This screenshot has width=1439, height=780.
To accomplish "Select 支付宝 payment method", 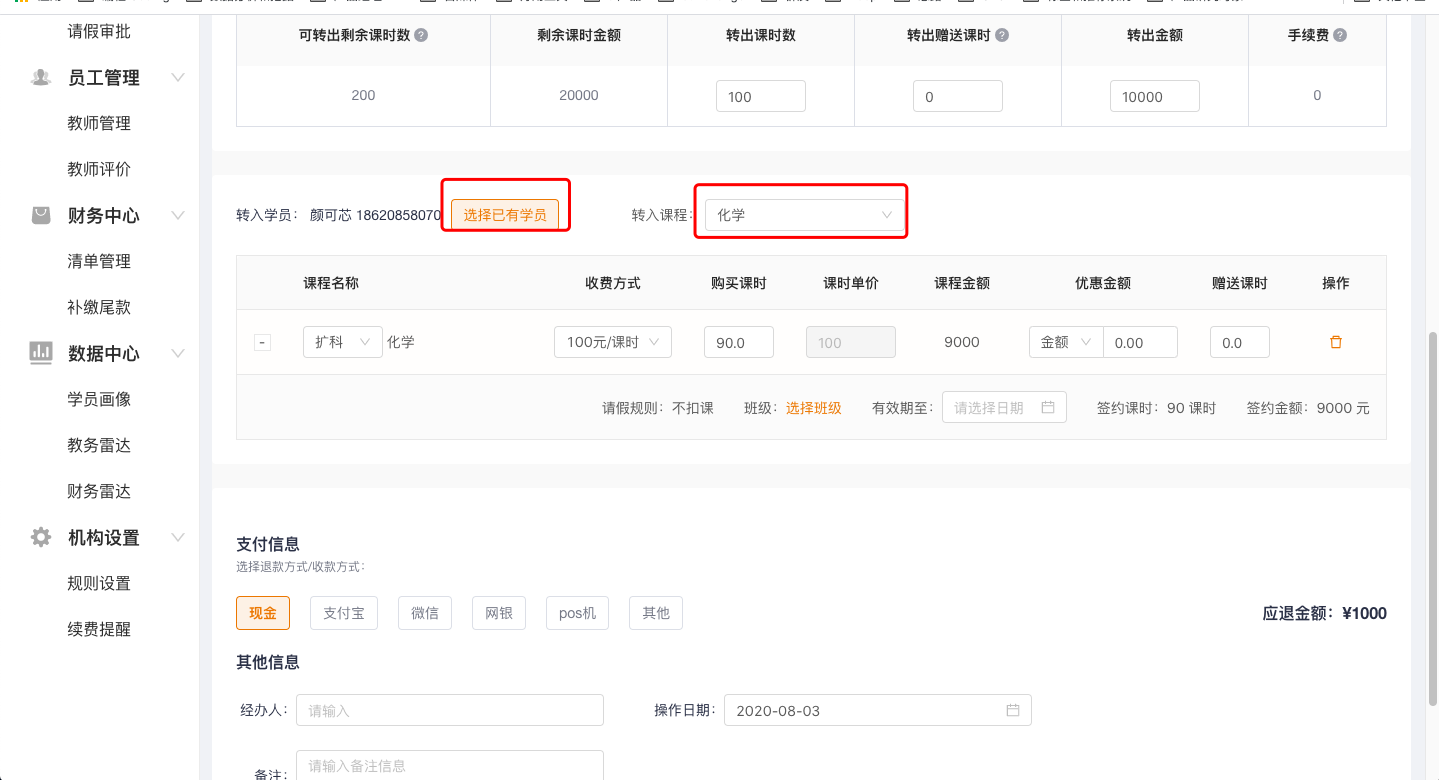I will pyautogui.click(x=344, y=613).
